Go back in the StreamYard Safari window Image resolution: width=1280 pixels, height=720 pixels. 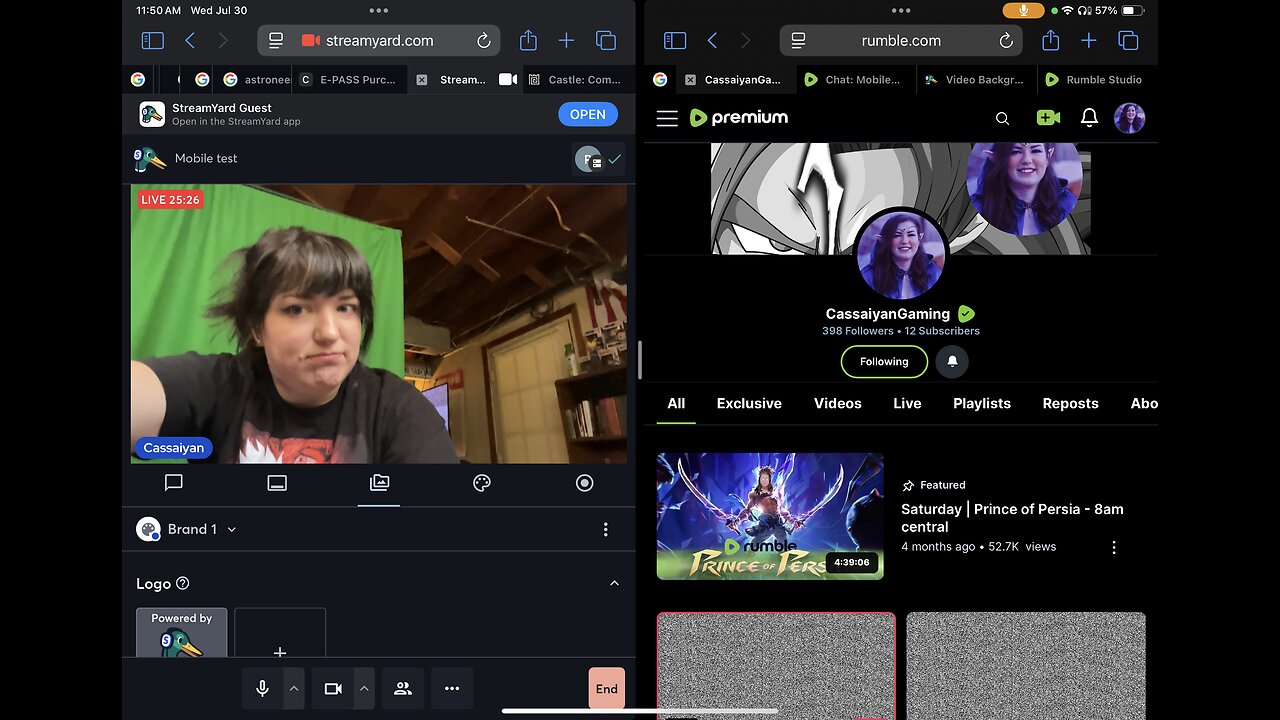tap(190, 41)
